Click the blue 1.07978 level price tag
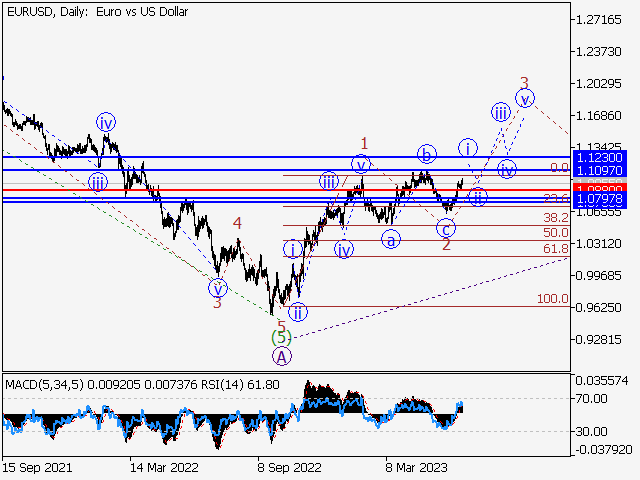The width and height of the screenshot is (640, 480). tap(600, 200)
